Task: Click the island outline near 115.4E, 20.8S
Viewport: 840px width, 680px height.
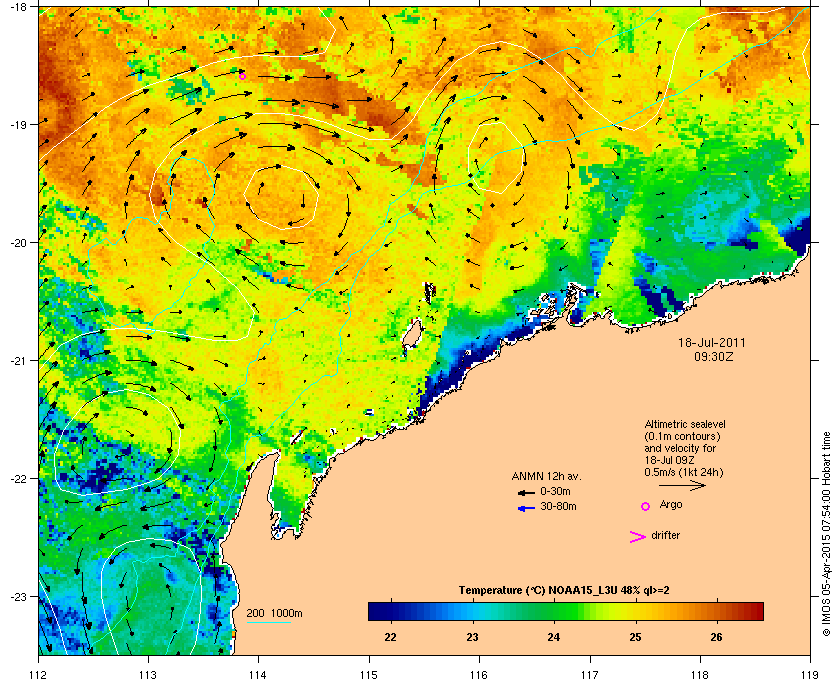Action: 411,334
